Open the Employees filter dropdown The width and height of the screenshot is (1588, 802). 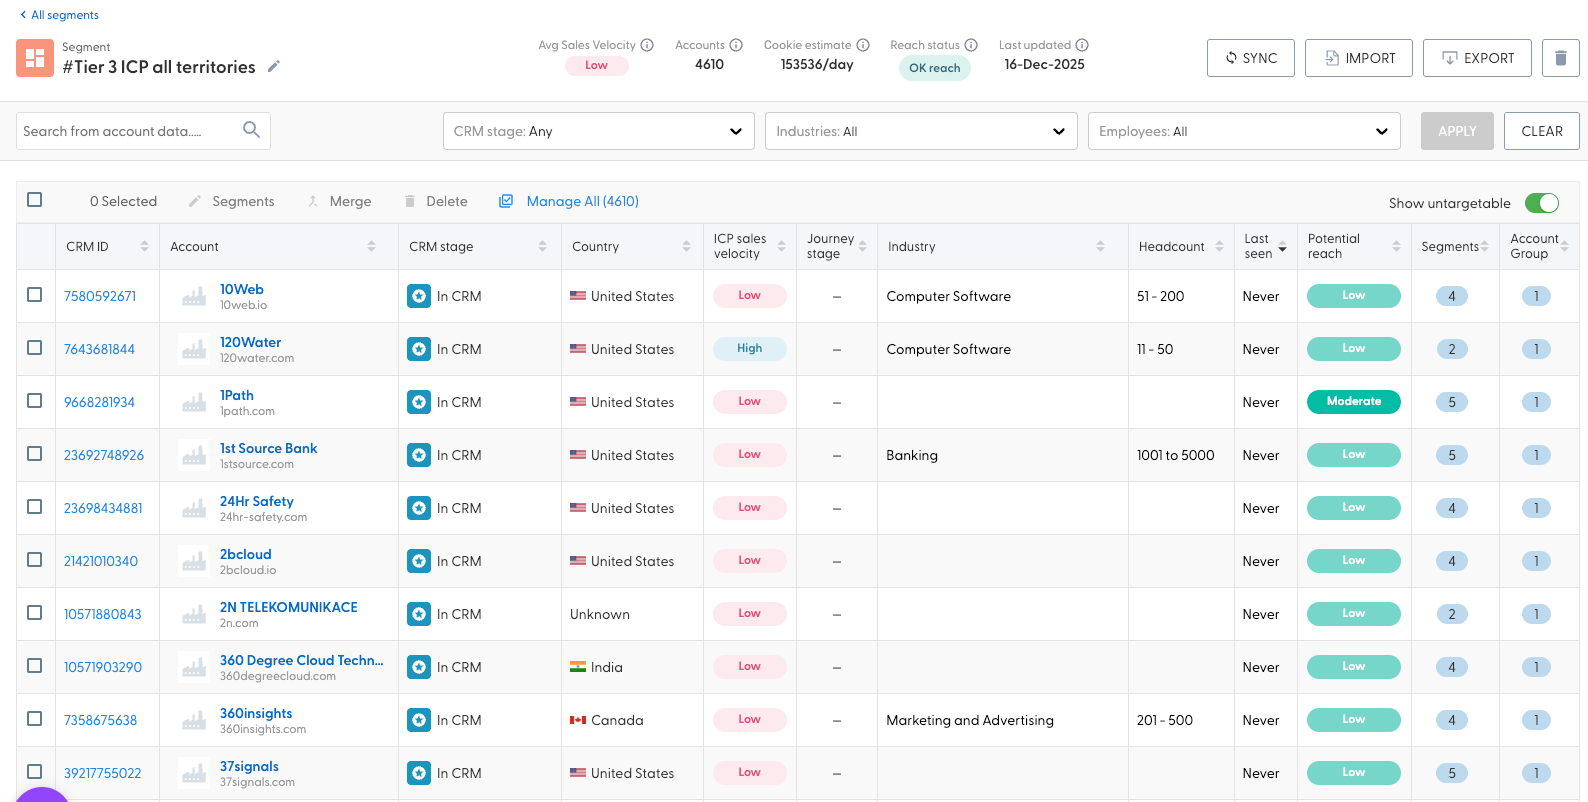coord(1243,131)
